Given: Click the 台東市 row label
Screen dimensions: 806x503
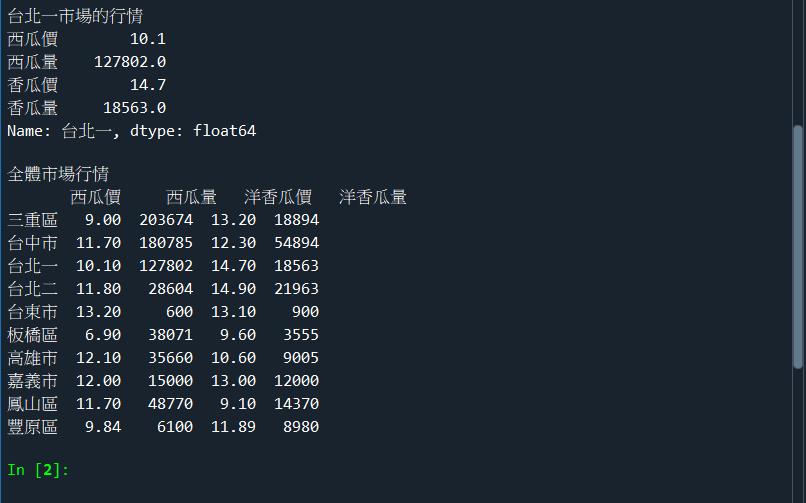Looking at the screenshot, I should point(32,312).
